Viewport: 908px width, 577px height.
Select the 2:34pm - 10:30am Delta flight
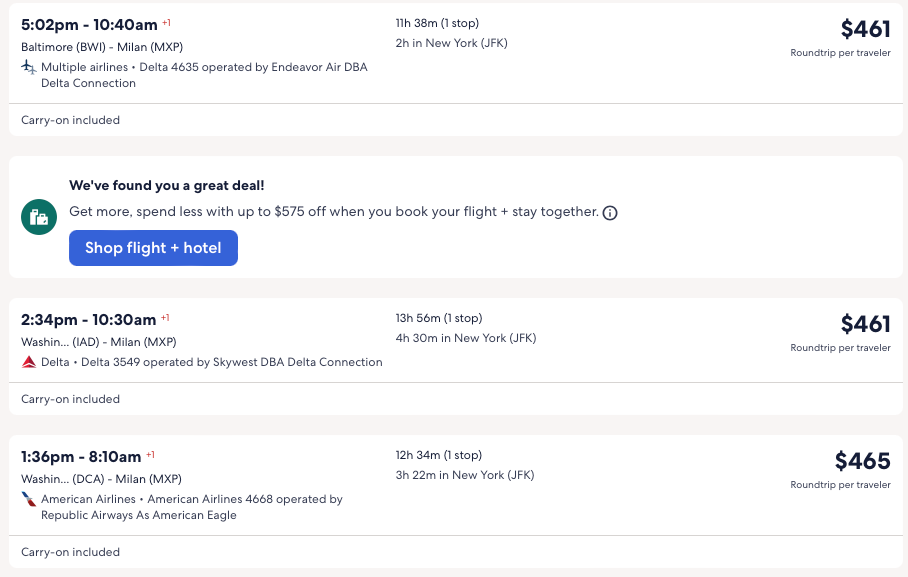pyautogui.click(x=89, y=320)
